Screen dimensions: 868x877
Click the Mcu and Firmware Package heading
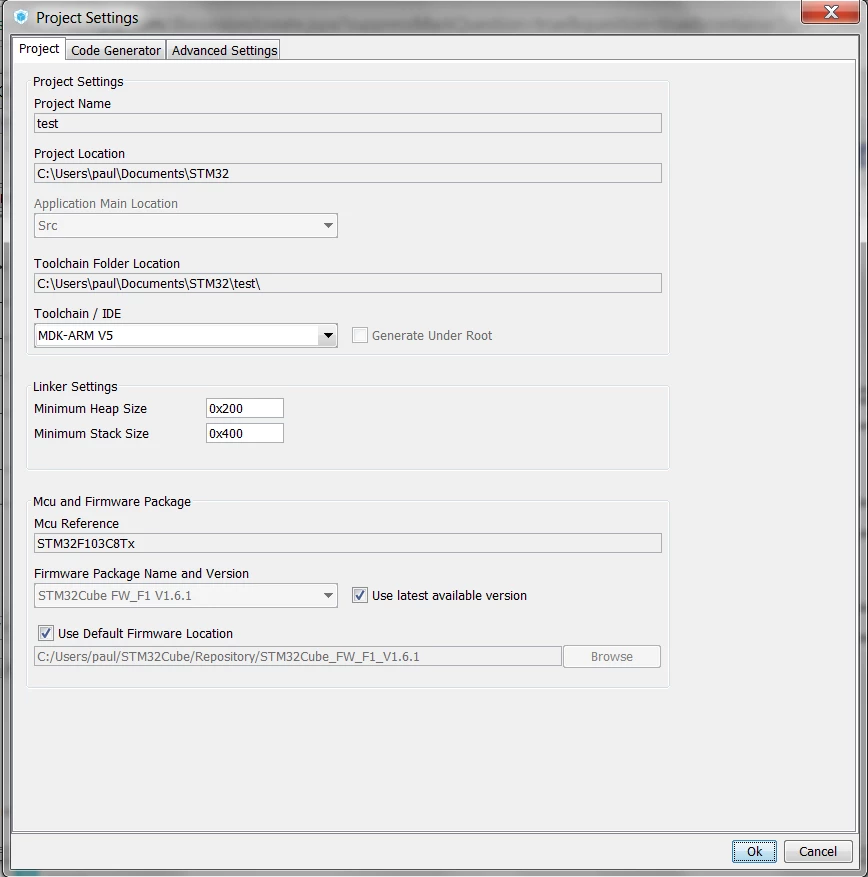112,502
